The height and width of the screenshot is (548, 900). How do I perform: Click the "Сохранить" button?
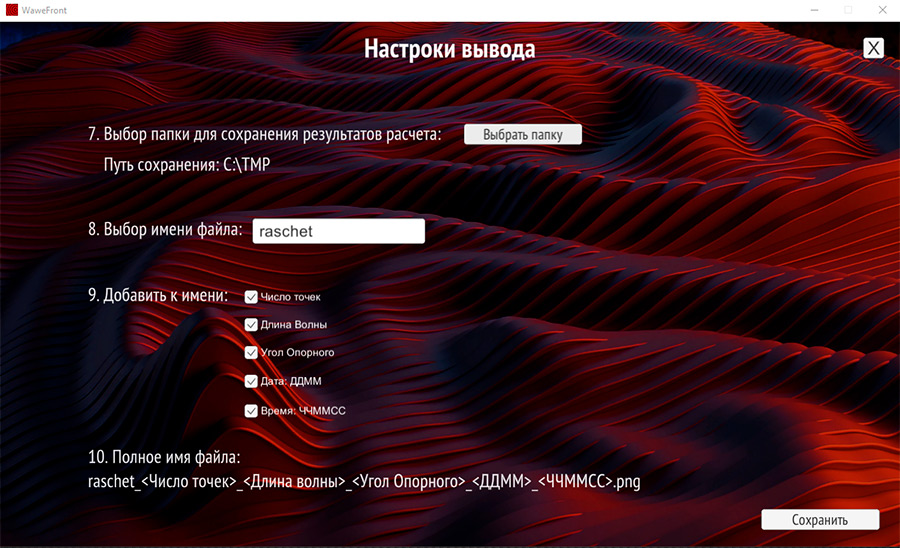point(820,520)
